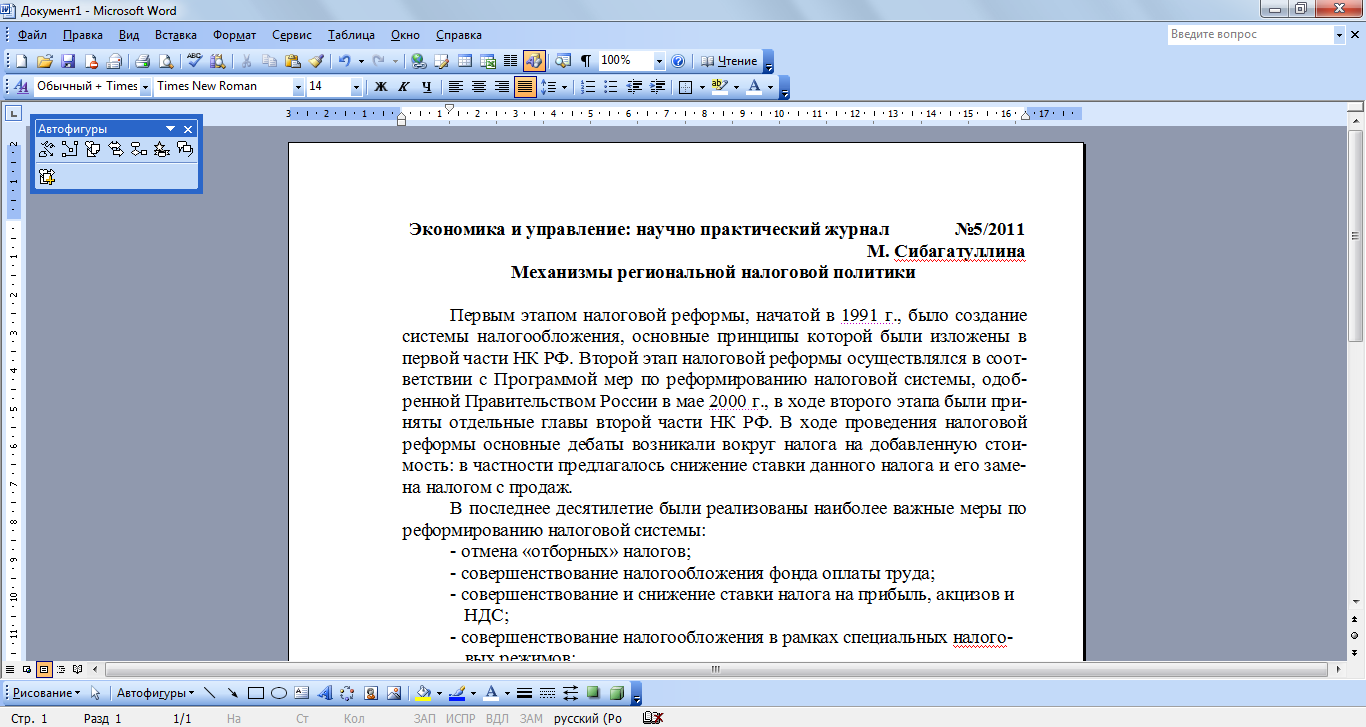The height and width of the screenshot is (727, 1366).
Task: Toggle bulleted list formatting
Action: point(611,87)
